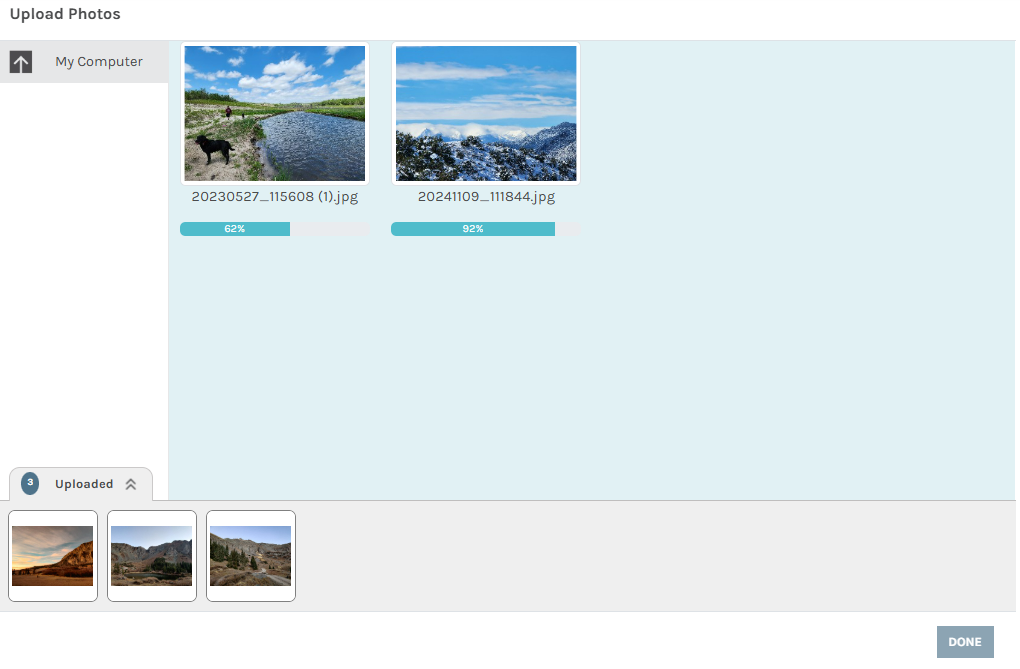The width and height of the screenshot is (1020, 669).
Task: Select the snowy mountain photo thumbnail
Action: 486,113
